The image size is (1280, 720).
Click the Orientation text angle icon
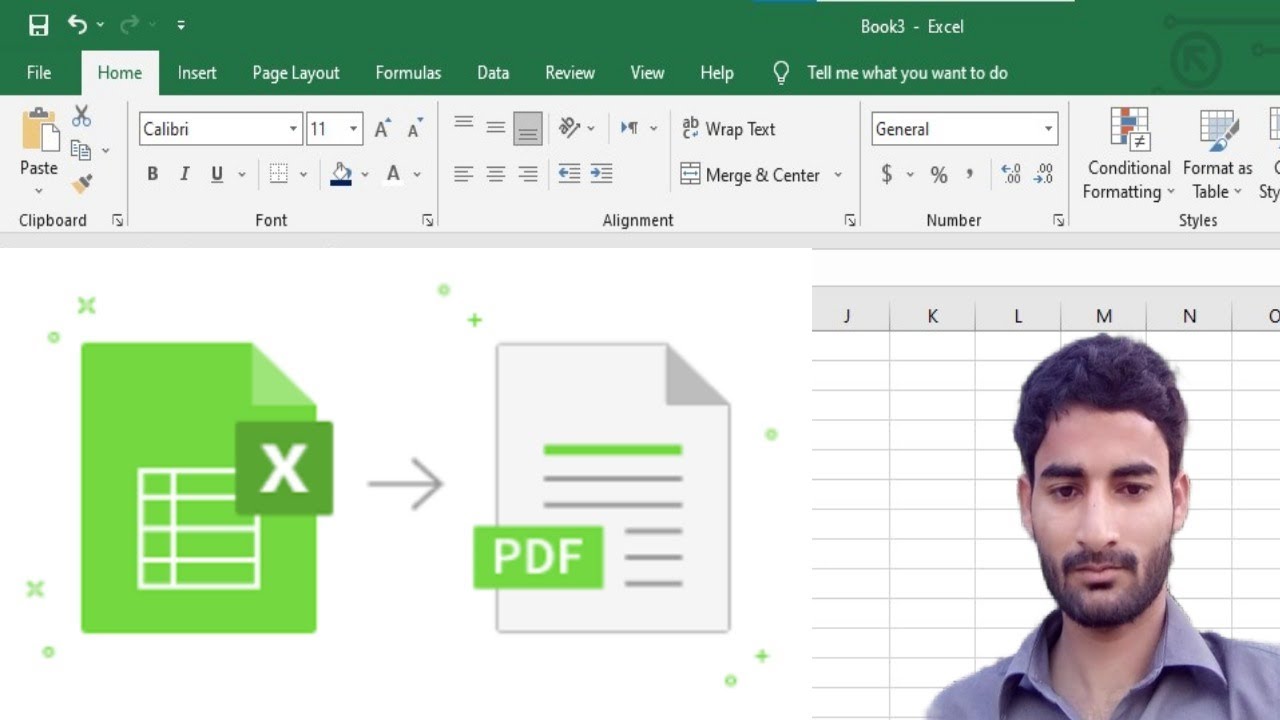[x=569, y=127]
